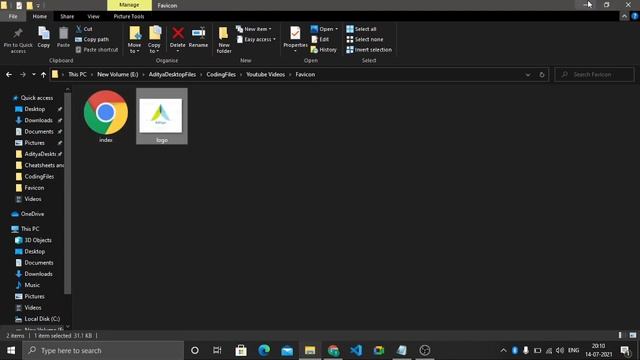Image resolution: width=640 pixels, height=360 pixels.
Task: Go back to previous folder
Action: coord(9,75)
